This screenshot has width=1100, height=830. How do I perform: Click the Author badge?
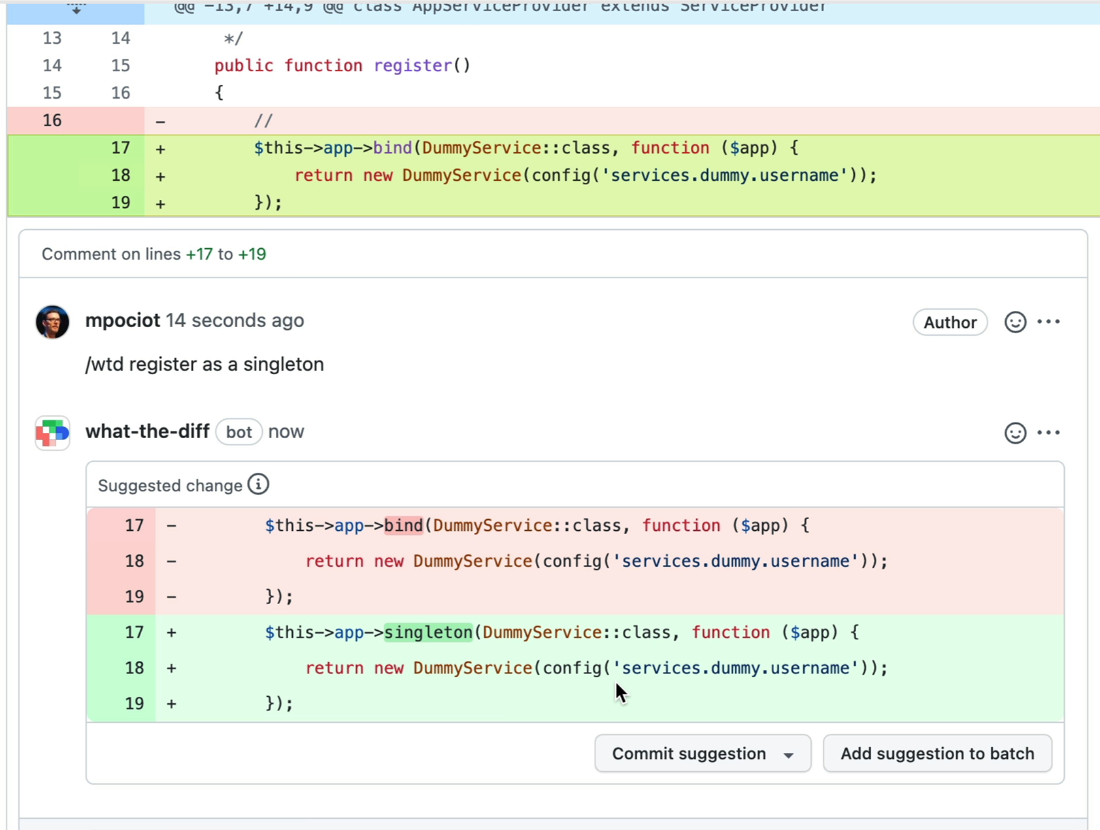point(950,322)
